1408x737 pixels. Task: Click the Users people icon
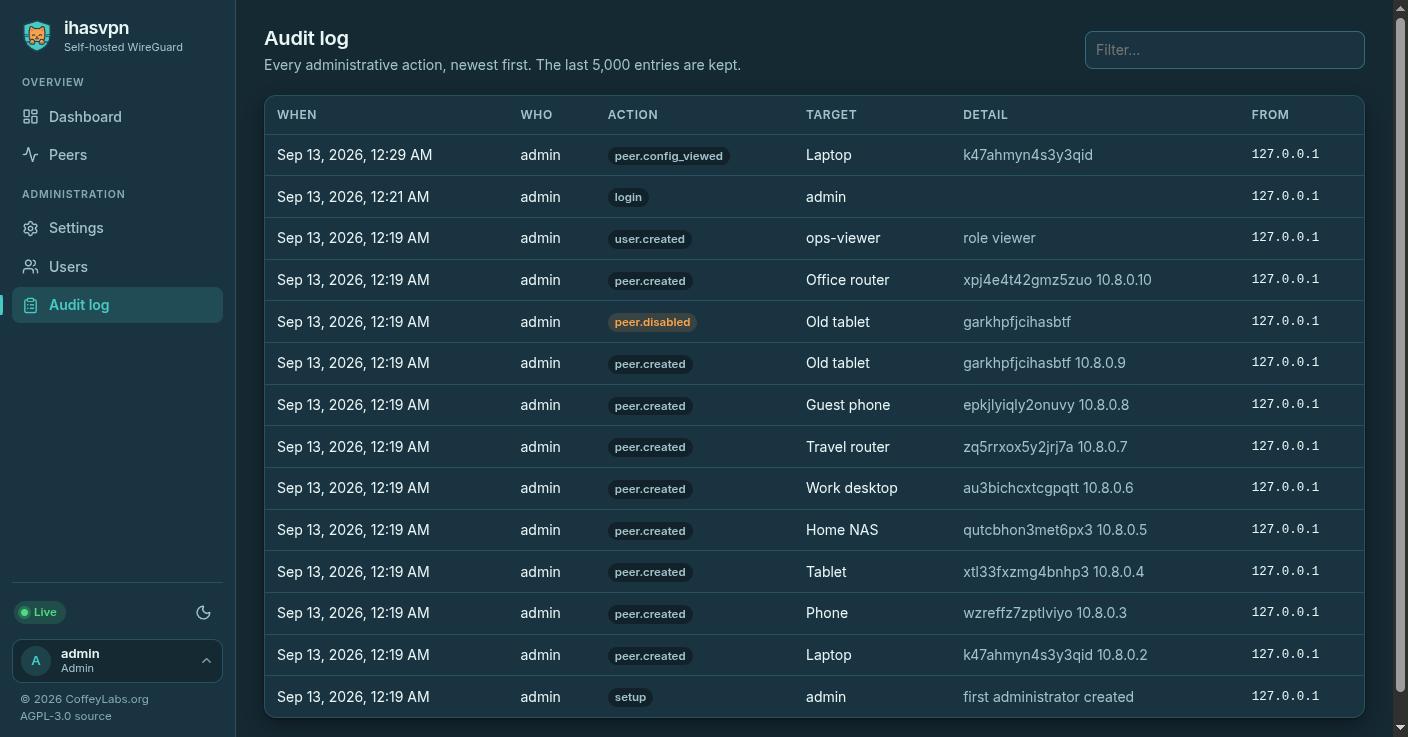coord(31,267)
